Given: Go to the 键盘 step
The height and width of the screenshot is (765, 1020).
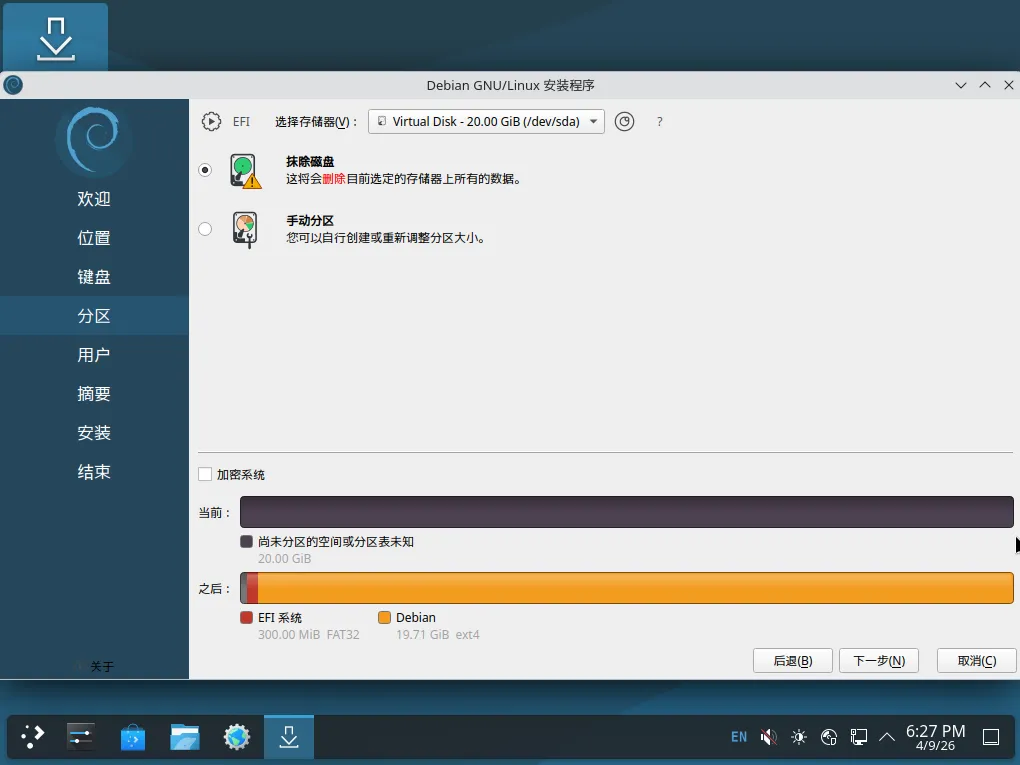Looking at the screenshot, I should pyautogui.click(x=94, y=276).
